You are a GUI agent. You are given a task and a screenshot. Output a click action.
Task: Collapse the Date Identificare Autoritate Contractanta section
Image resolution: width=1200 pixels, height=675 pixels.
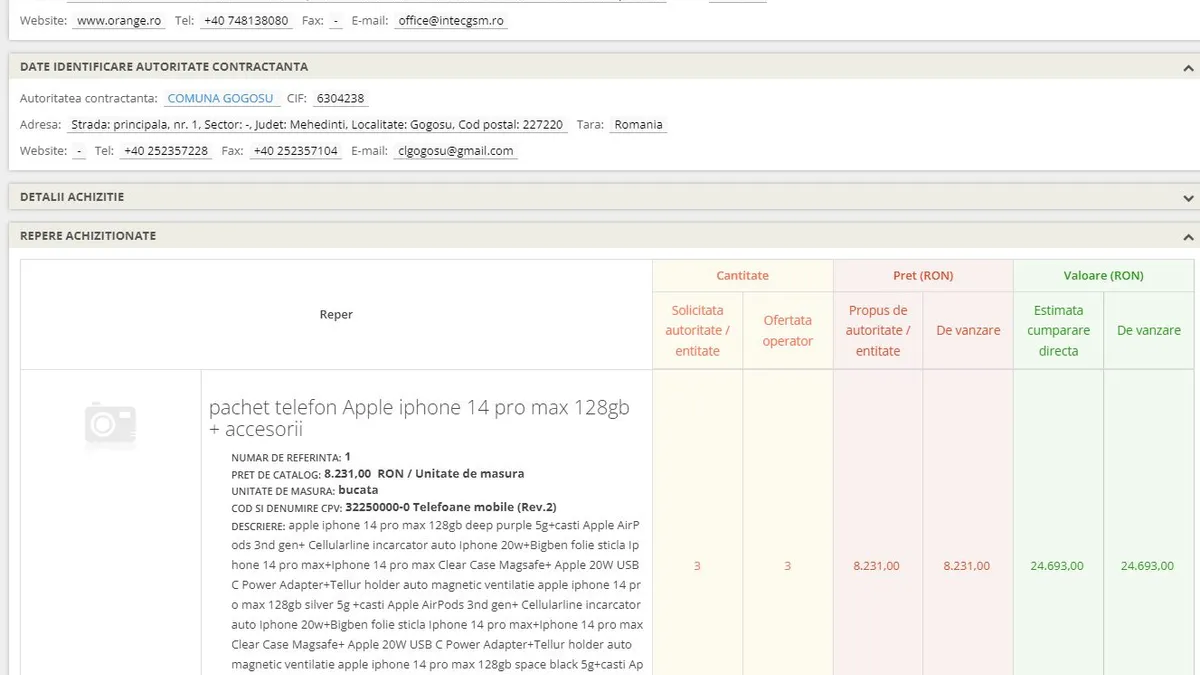(1188, 68)
